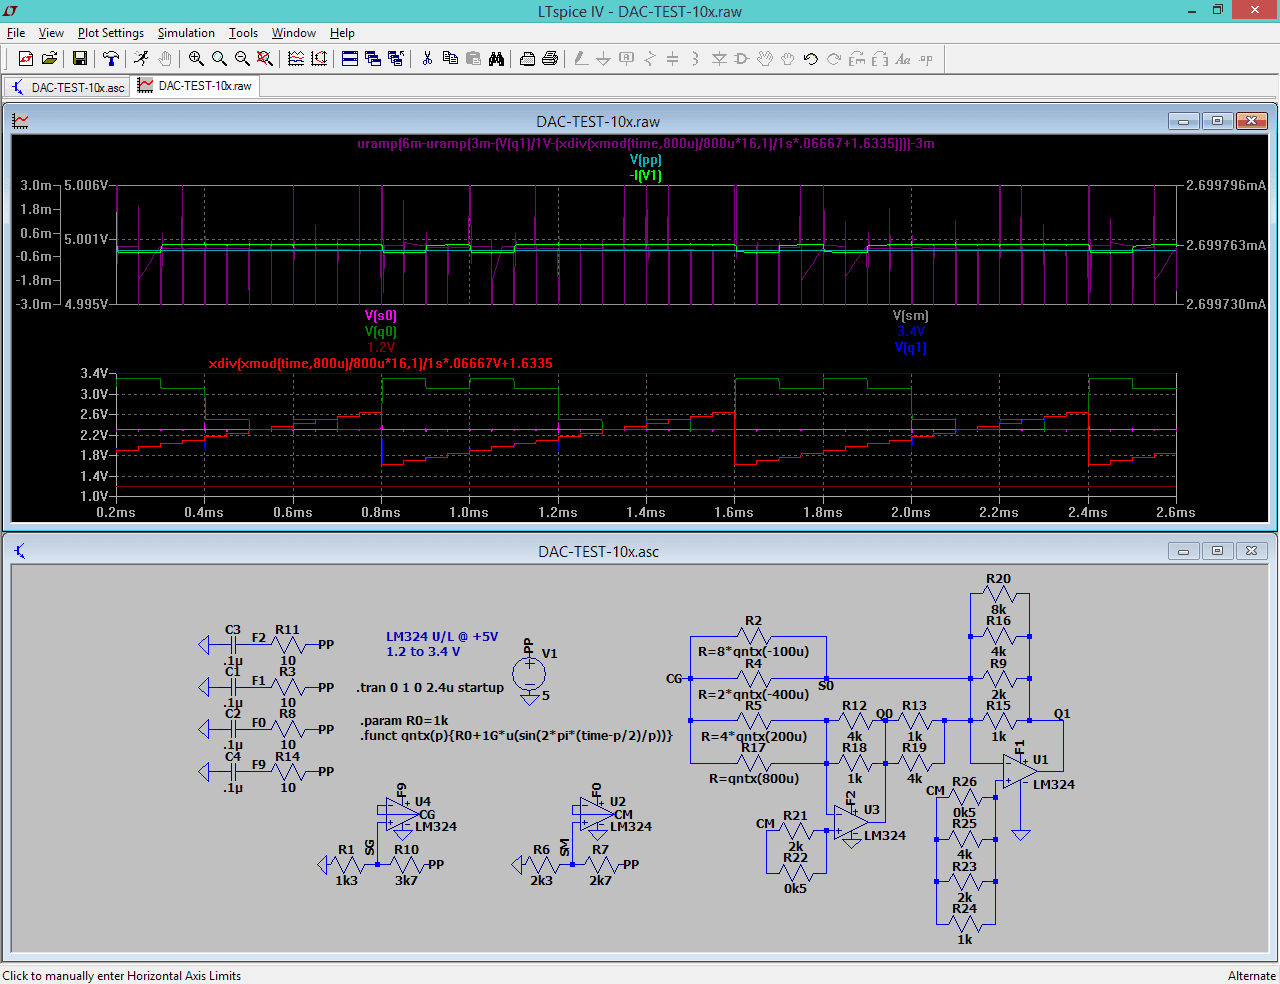Viewport: 1280px width, 984px height.
Task: Select the Run simulation icon
Action: click(141, 58)
